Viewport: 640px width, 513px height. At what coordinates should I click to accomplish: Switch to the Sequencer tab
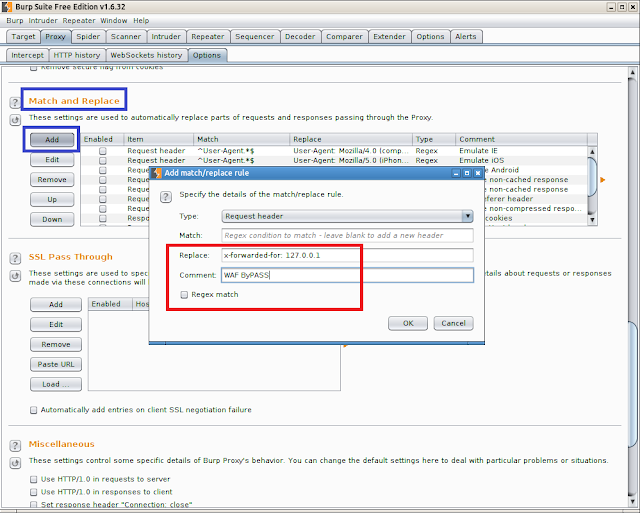[x=255, y=37]
